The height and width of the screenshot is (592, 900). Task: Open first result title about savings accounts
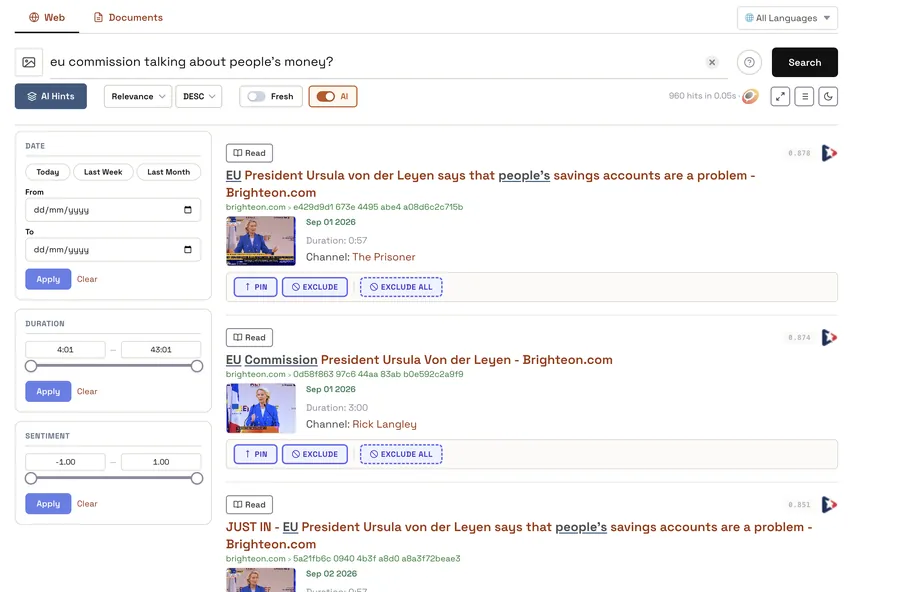point(490,184)
